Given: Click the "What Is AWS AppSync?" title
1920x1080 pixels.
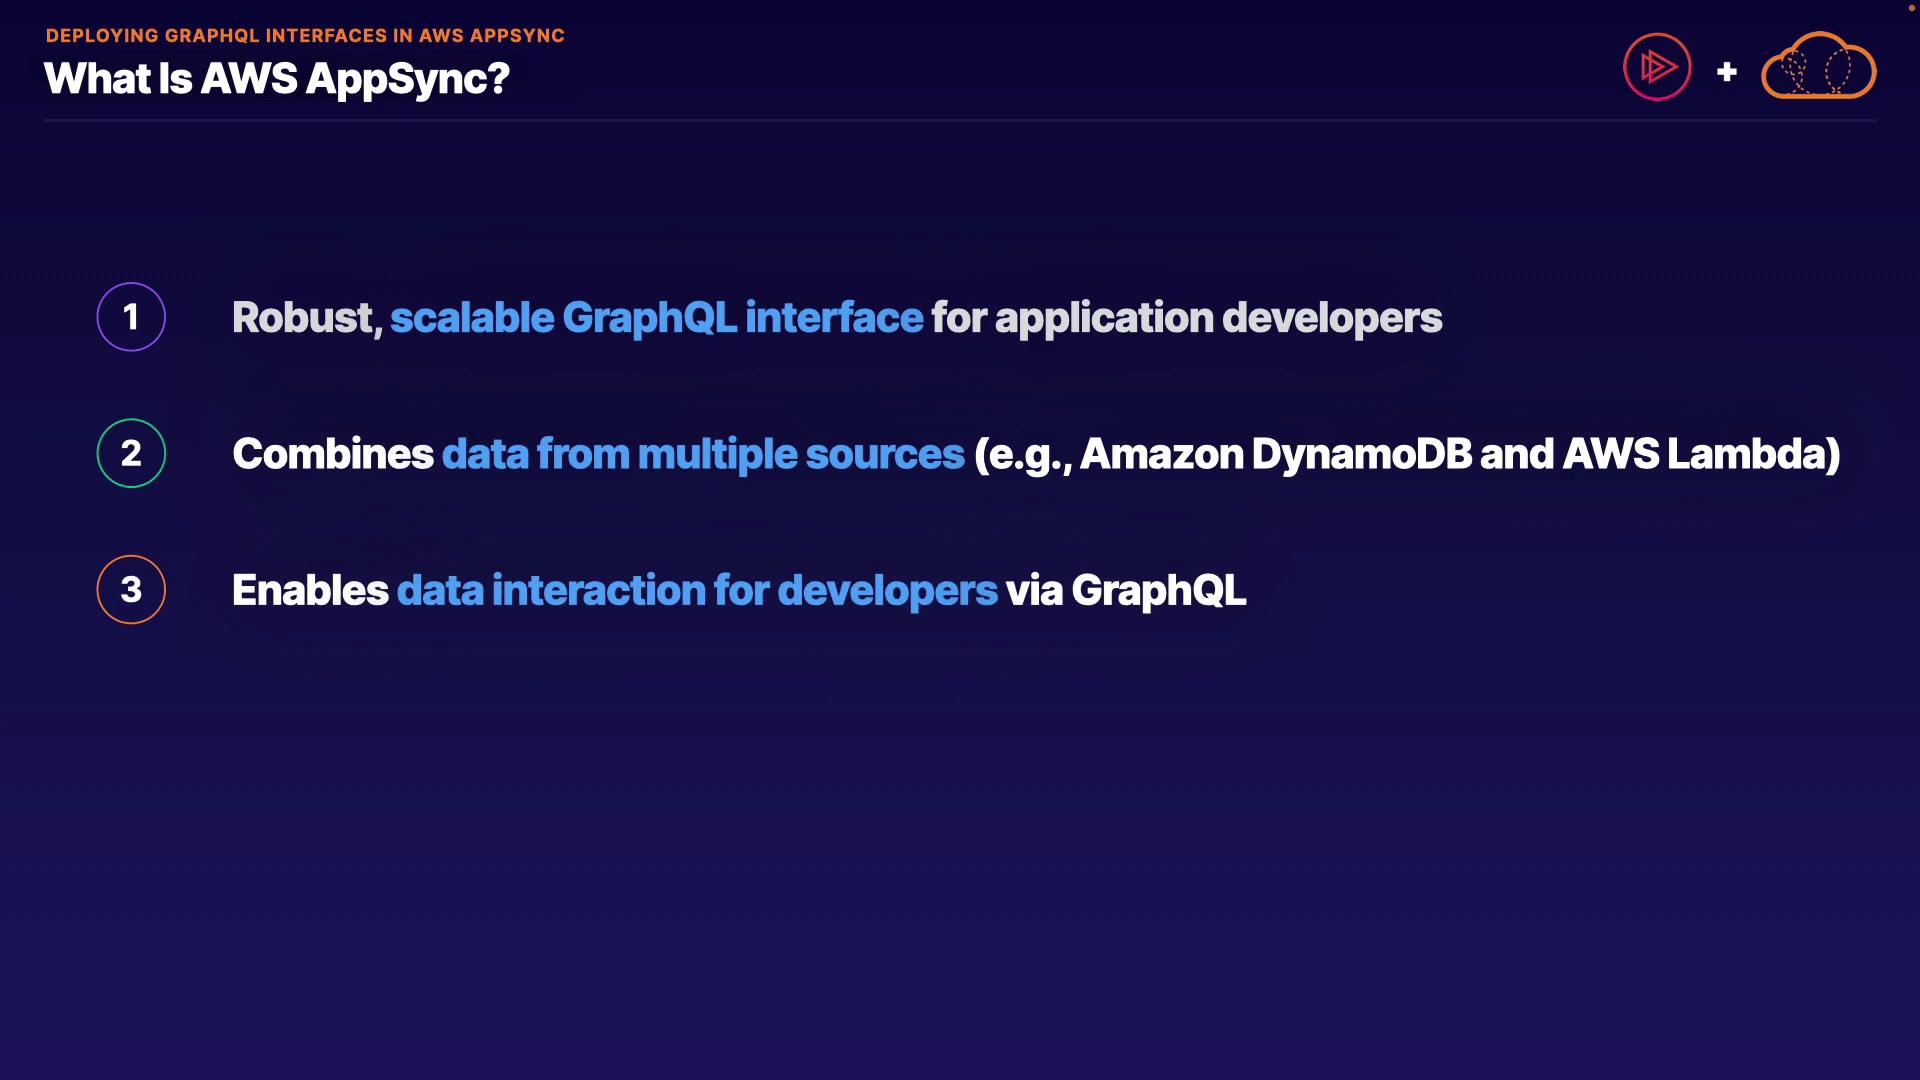Looking at the screenshot, I should [x=277, y=79].
